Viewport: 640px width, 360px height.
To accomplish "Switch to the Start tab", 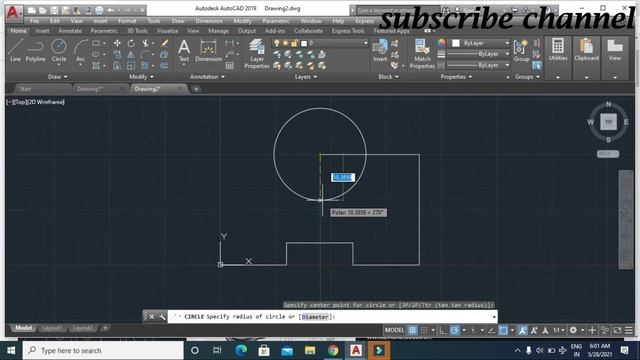I will pyautogui.click(x=25, y=89).
